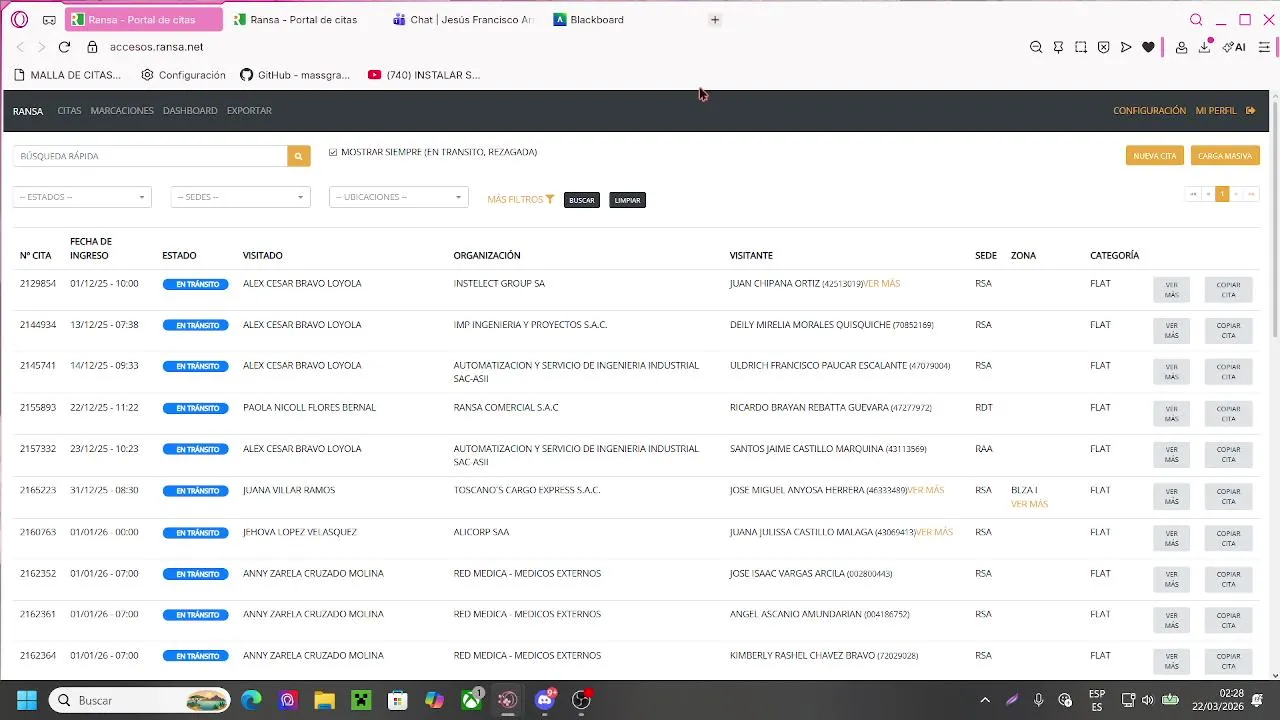1280x720 pixels.
Task: Click the address bar showing accesos.ransa.net
Action: pyautogui.click(x=156, y=47)
